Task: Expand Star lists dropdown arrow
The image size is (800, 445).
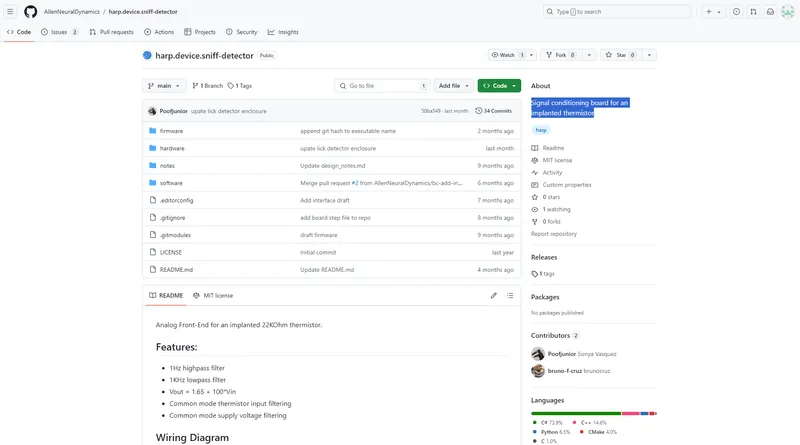Action: [649, 55]
